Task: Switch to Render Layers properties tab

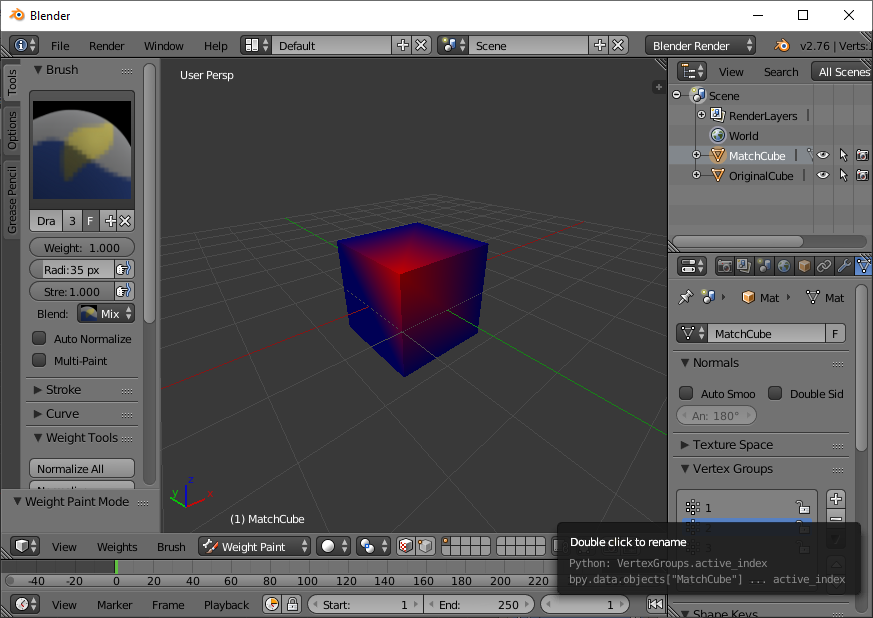Action: tap(744, 266)
